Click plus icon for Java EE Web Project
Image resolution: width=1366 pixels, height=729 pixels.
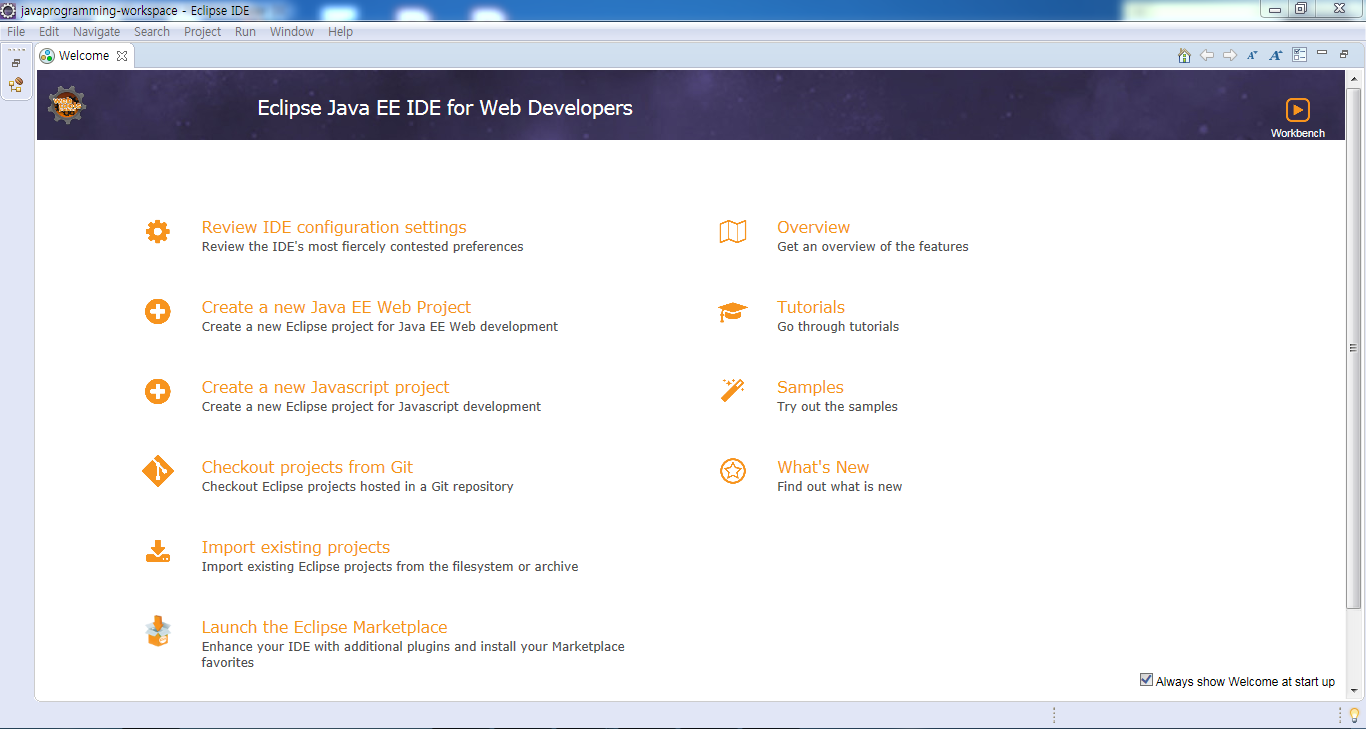(157, 312)
